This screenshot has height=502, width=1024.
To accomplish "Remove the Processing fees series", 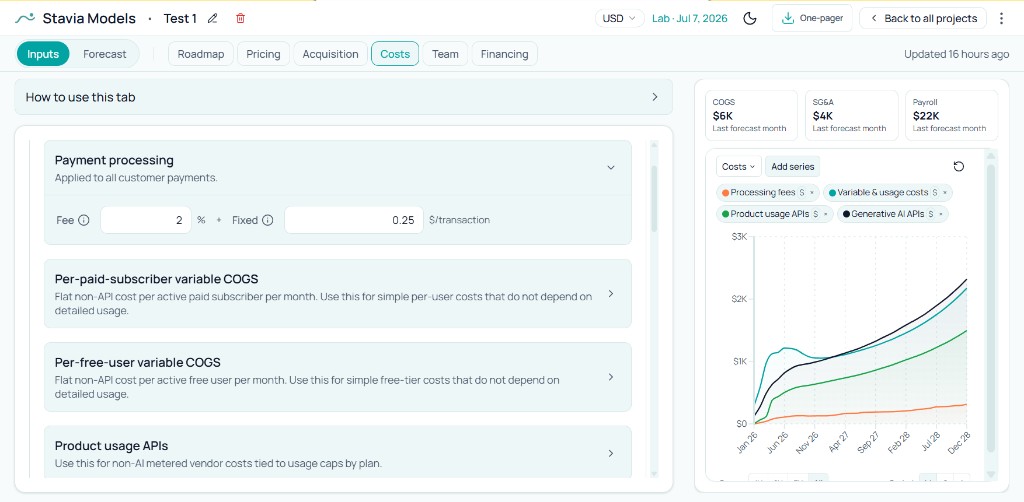I will [812, 193].
